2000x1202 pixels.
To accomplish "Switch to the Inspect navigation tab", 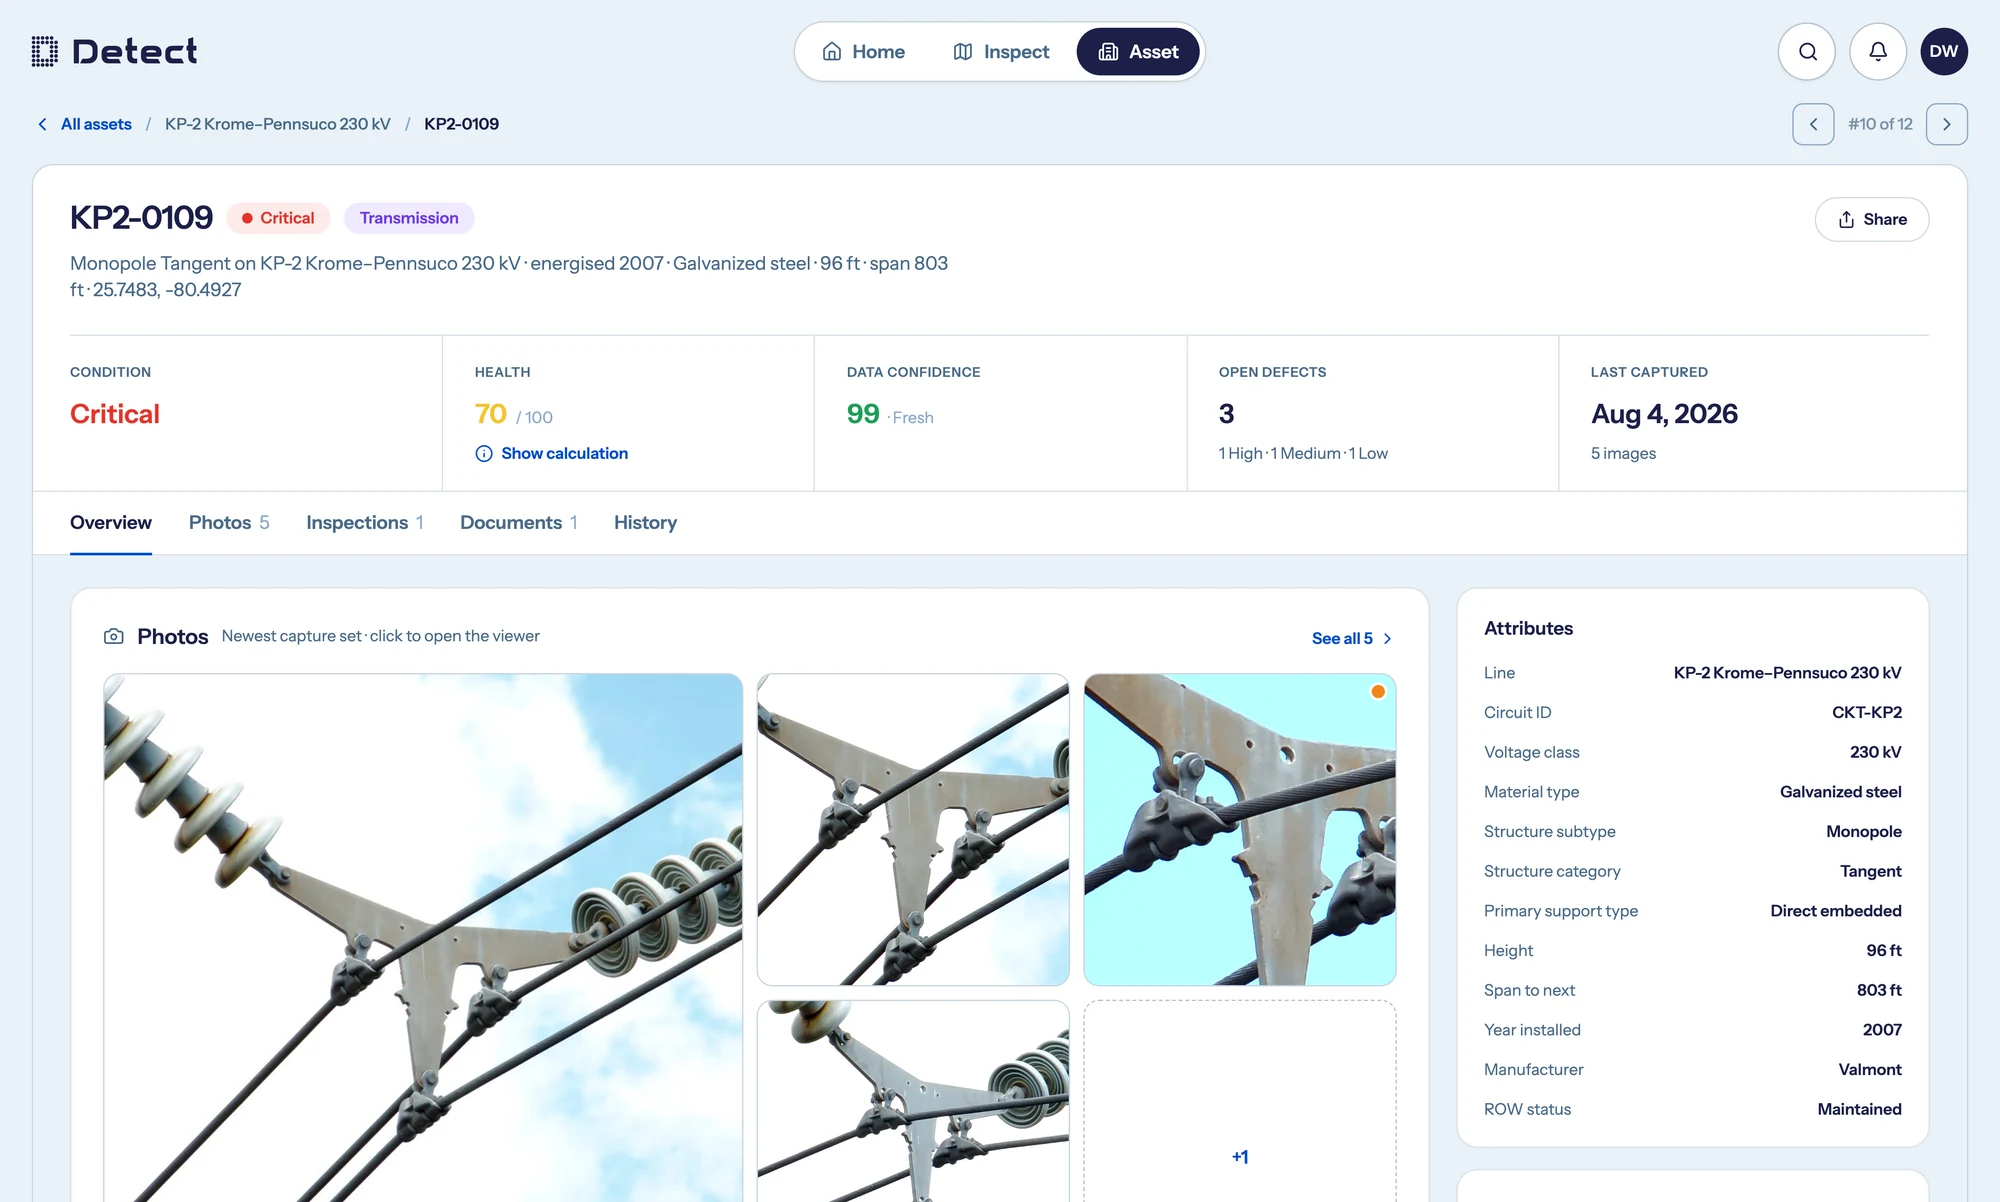I will (1001, 52).
